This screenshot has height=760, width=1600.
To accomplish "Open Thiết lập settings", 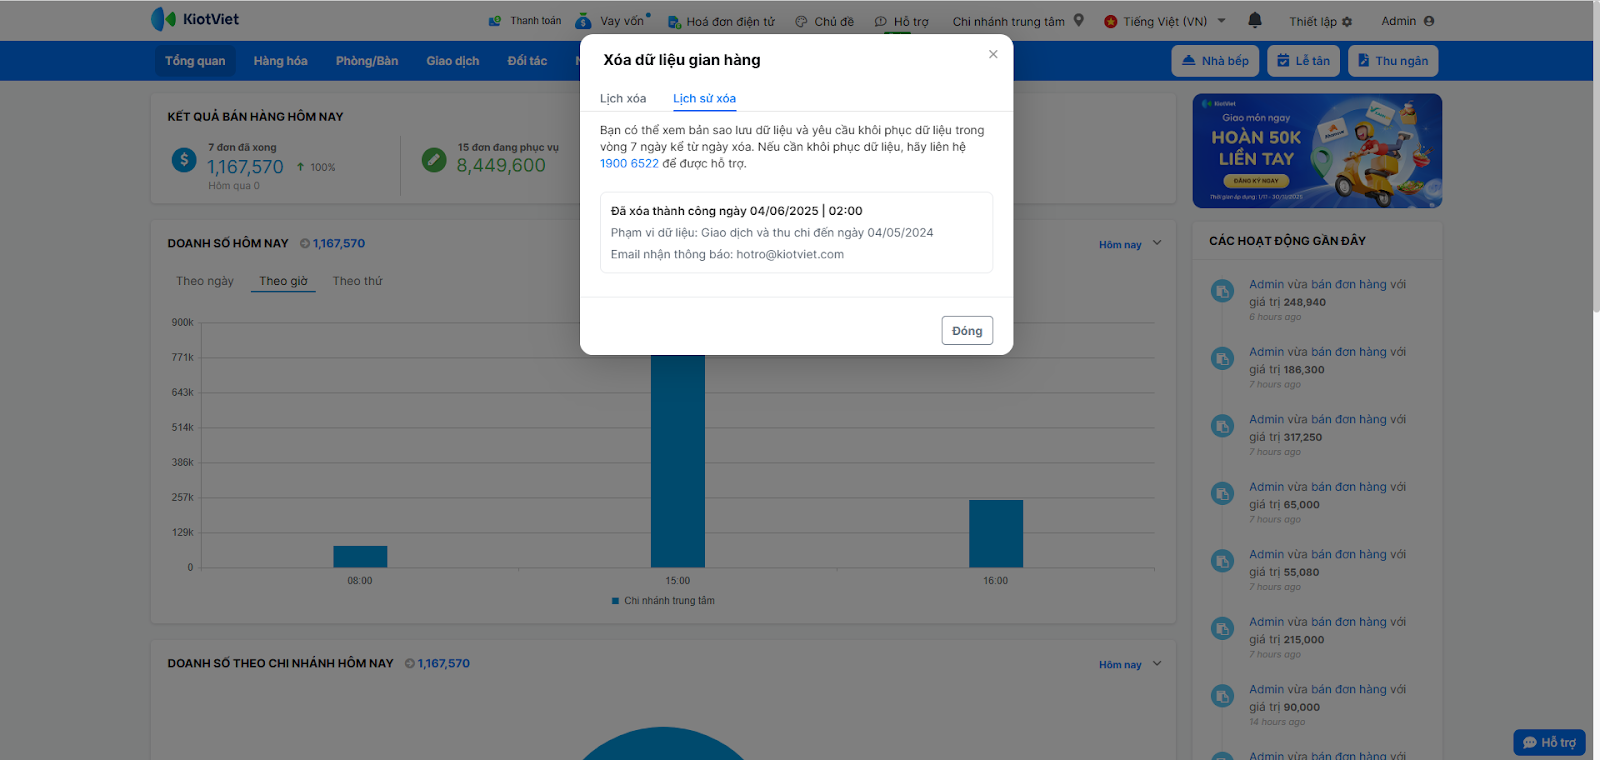I will click(x=1320, y=21).
